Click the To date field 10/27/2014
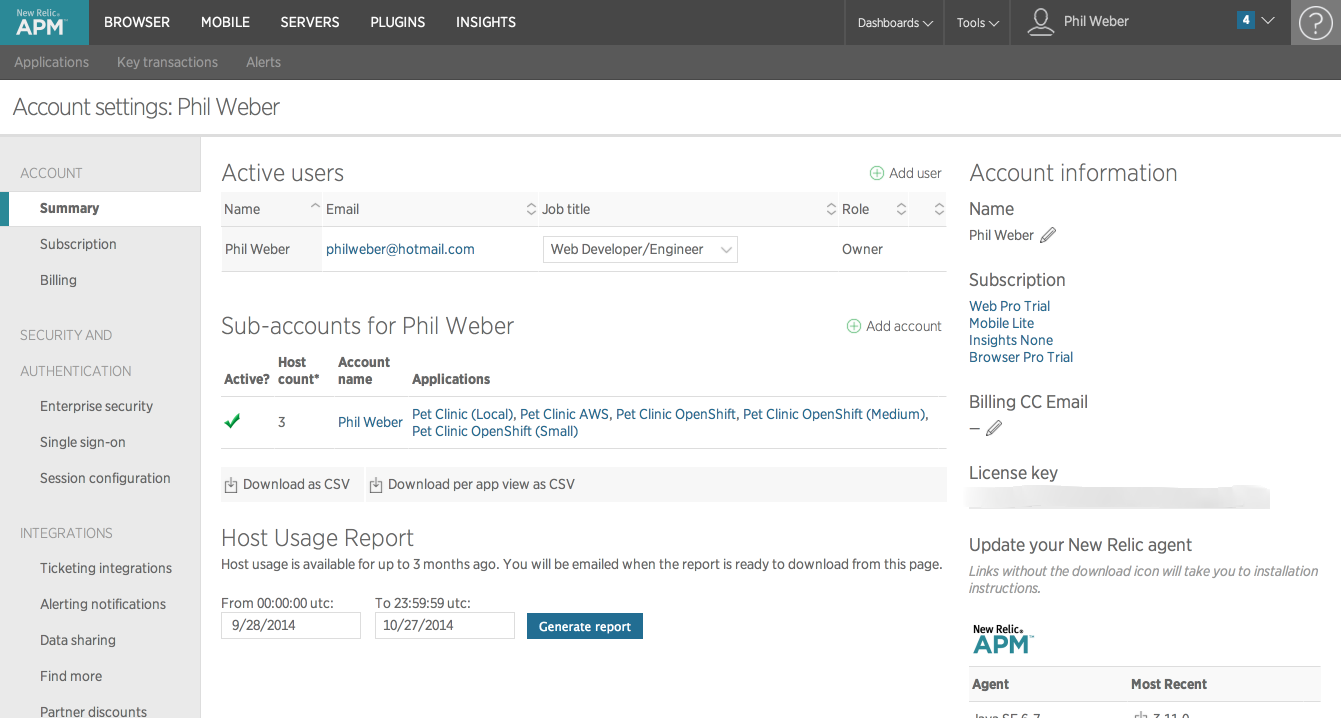 445,626
